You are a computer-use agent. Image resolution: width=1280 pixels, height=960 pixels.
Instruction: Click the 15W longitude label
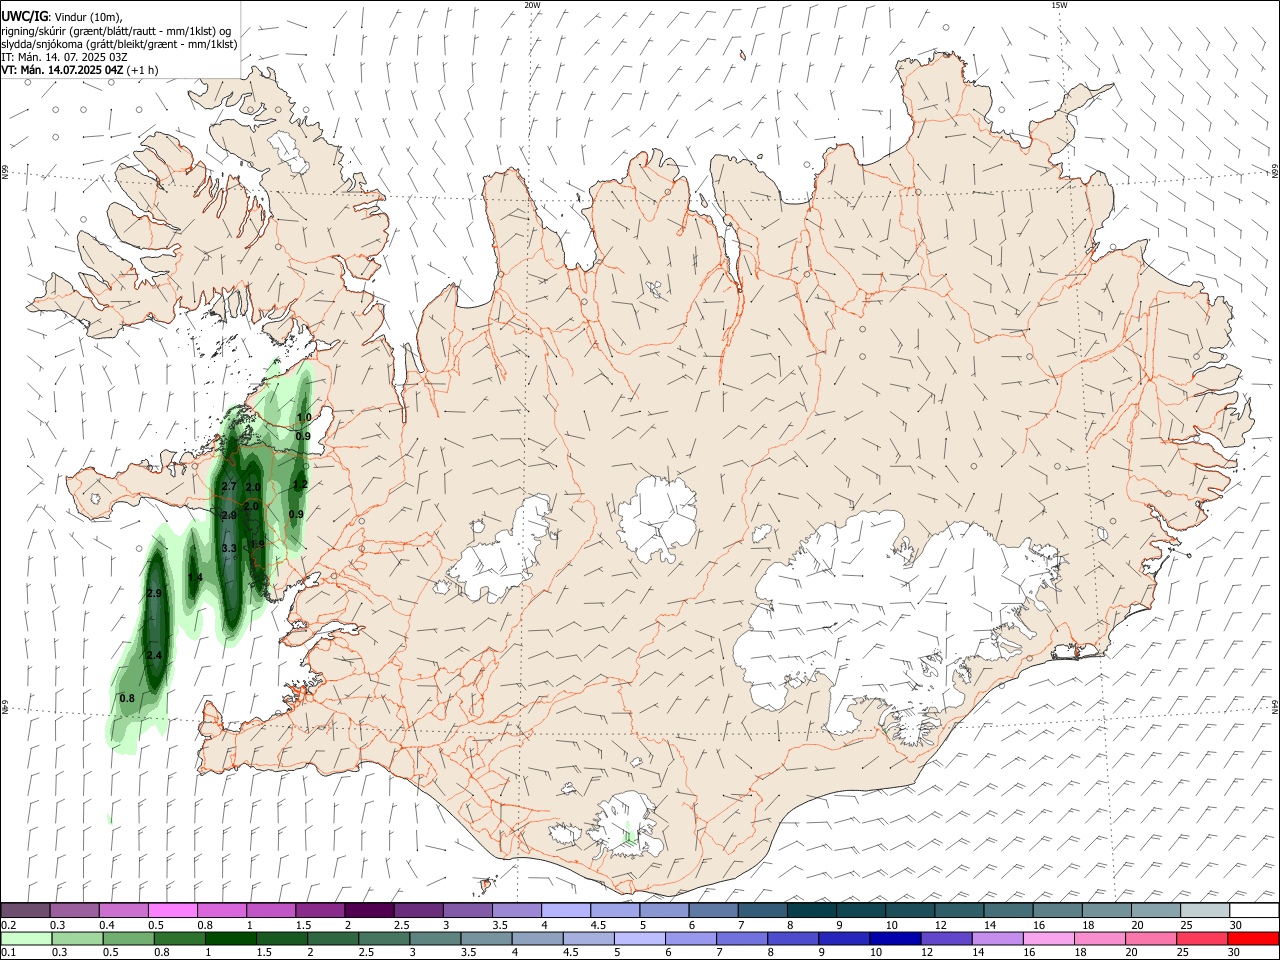tap(1059, 5)
